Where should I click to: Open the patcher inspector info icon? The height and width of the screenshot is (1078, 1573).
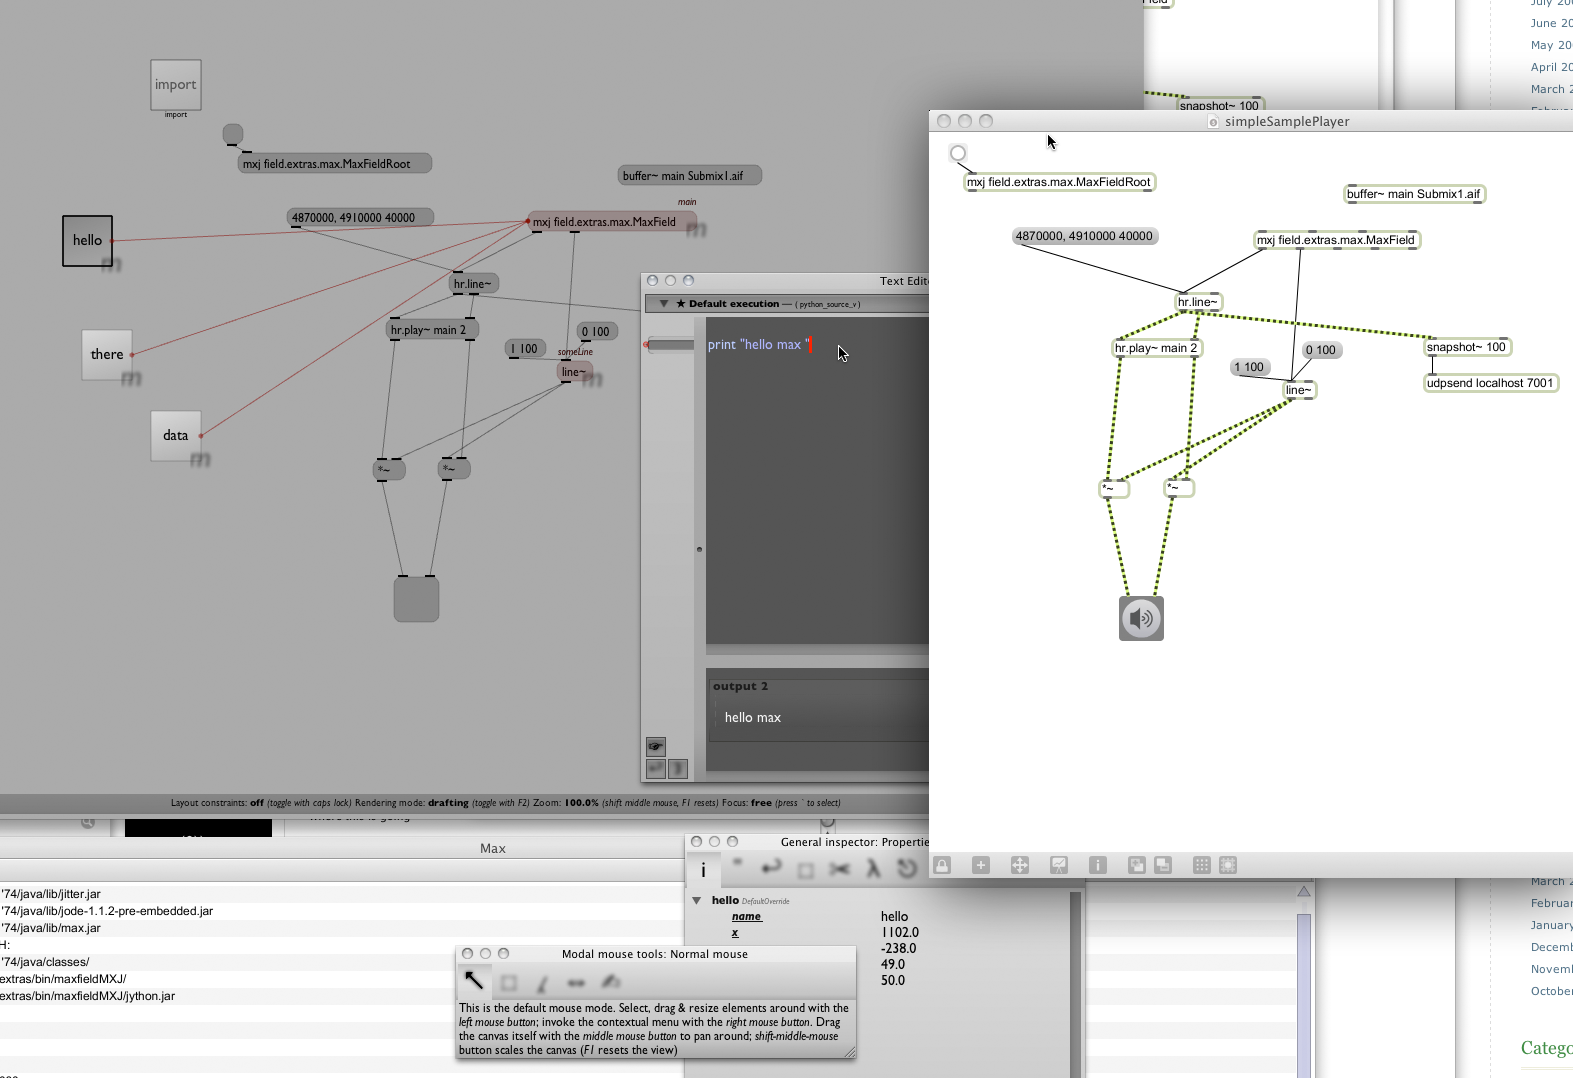1098,865
